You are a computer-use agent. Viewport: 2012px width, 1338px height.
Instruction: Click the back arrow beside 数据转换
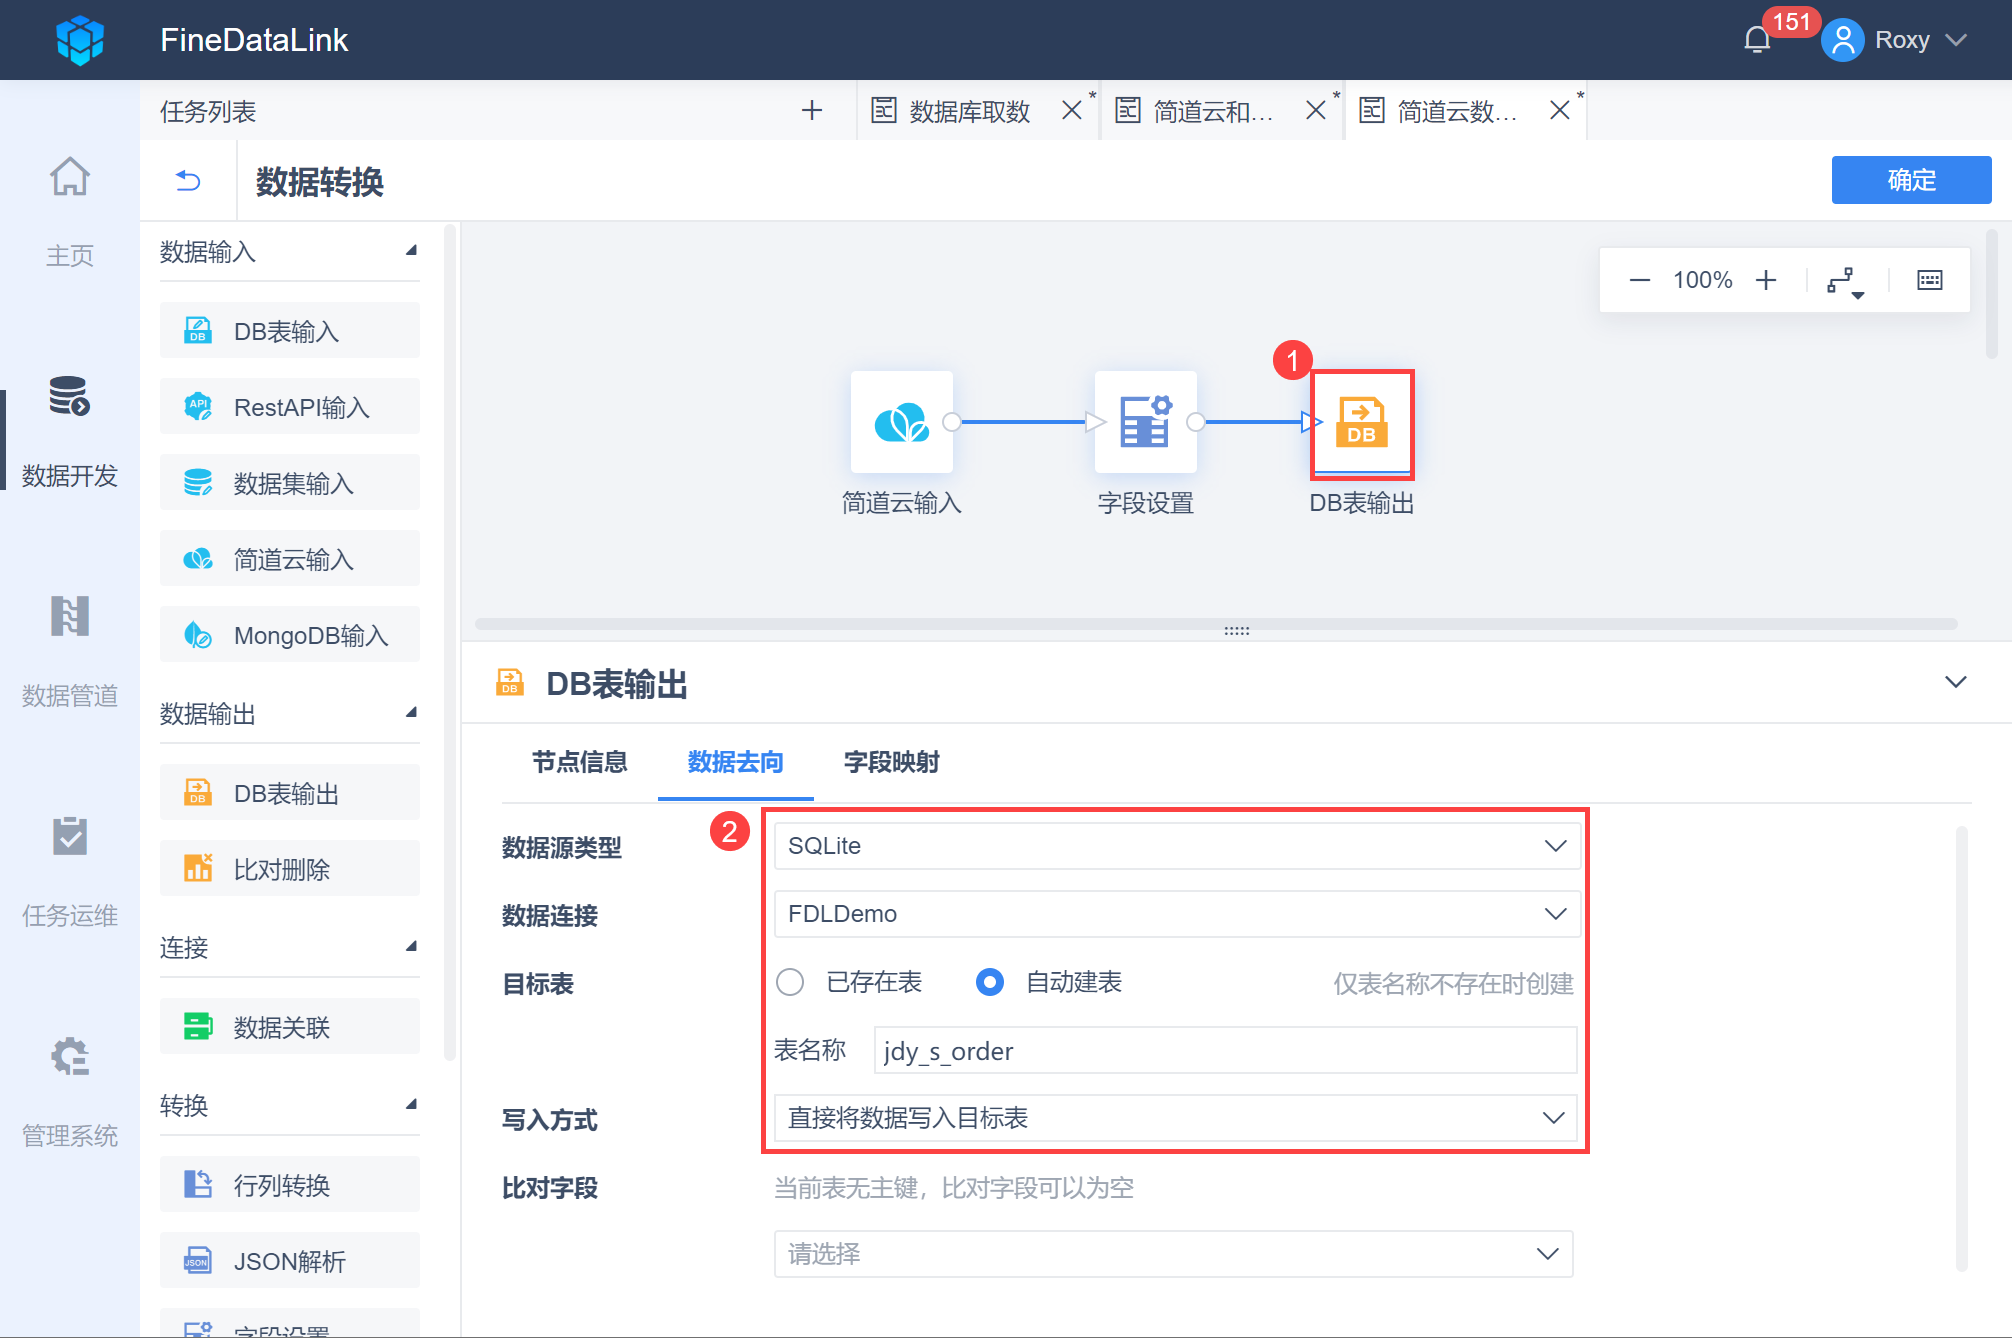[x=188, y=180]
